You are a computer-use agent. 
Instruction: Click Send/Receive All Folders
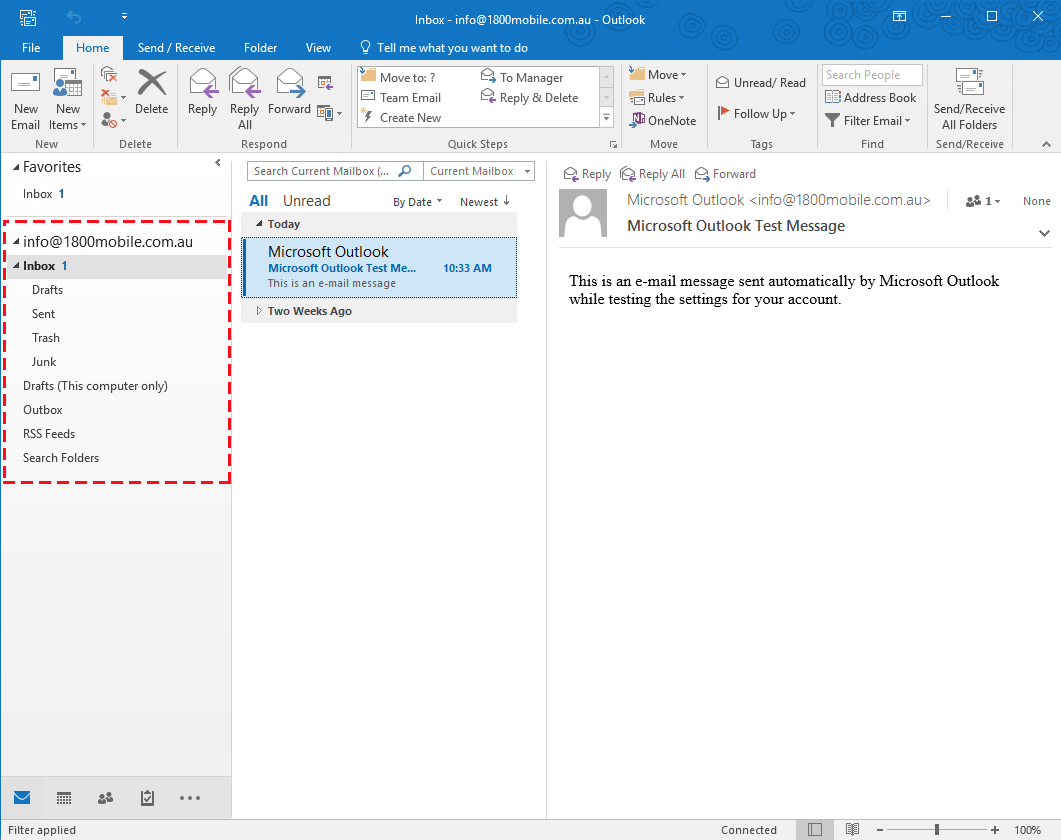[x=969, y=100]
